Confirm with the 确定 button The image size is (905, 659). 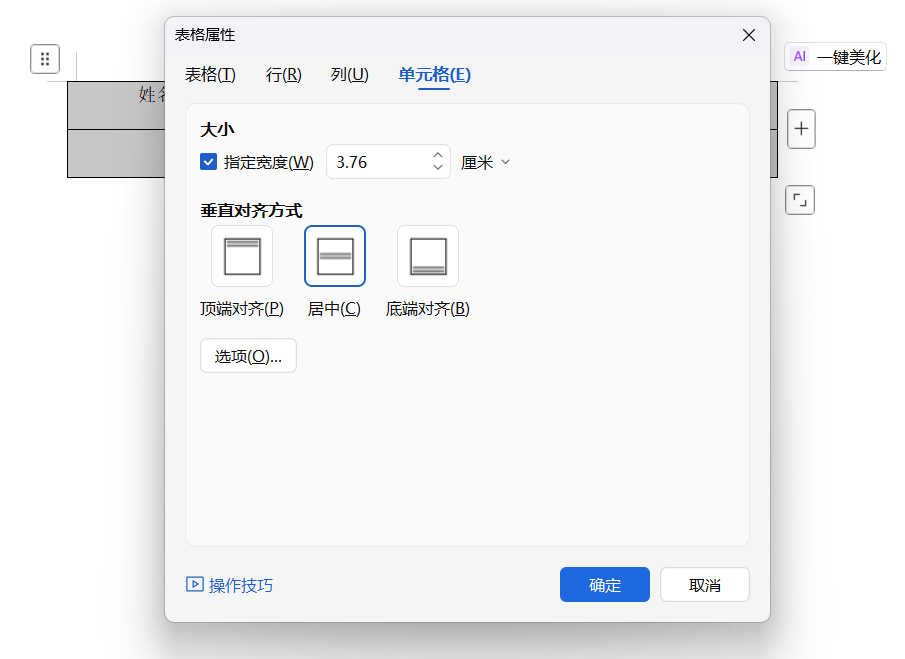click(605, 585)
